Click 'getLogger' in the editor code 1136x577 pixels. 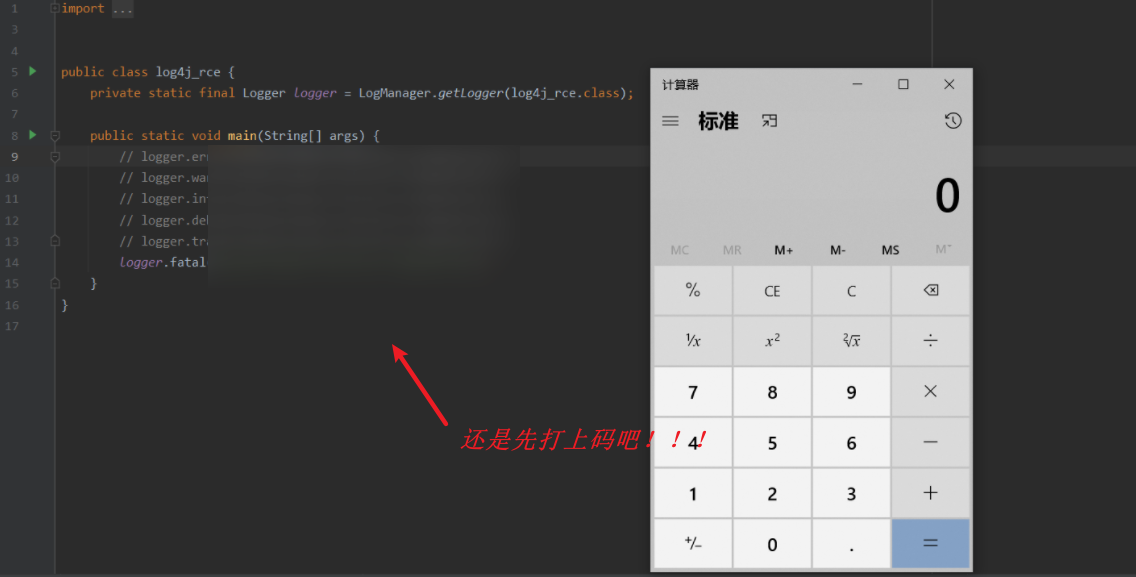pos(471,93)
